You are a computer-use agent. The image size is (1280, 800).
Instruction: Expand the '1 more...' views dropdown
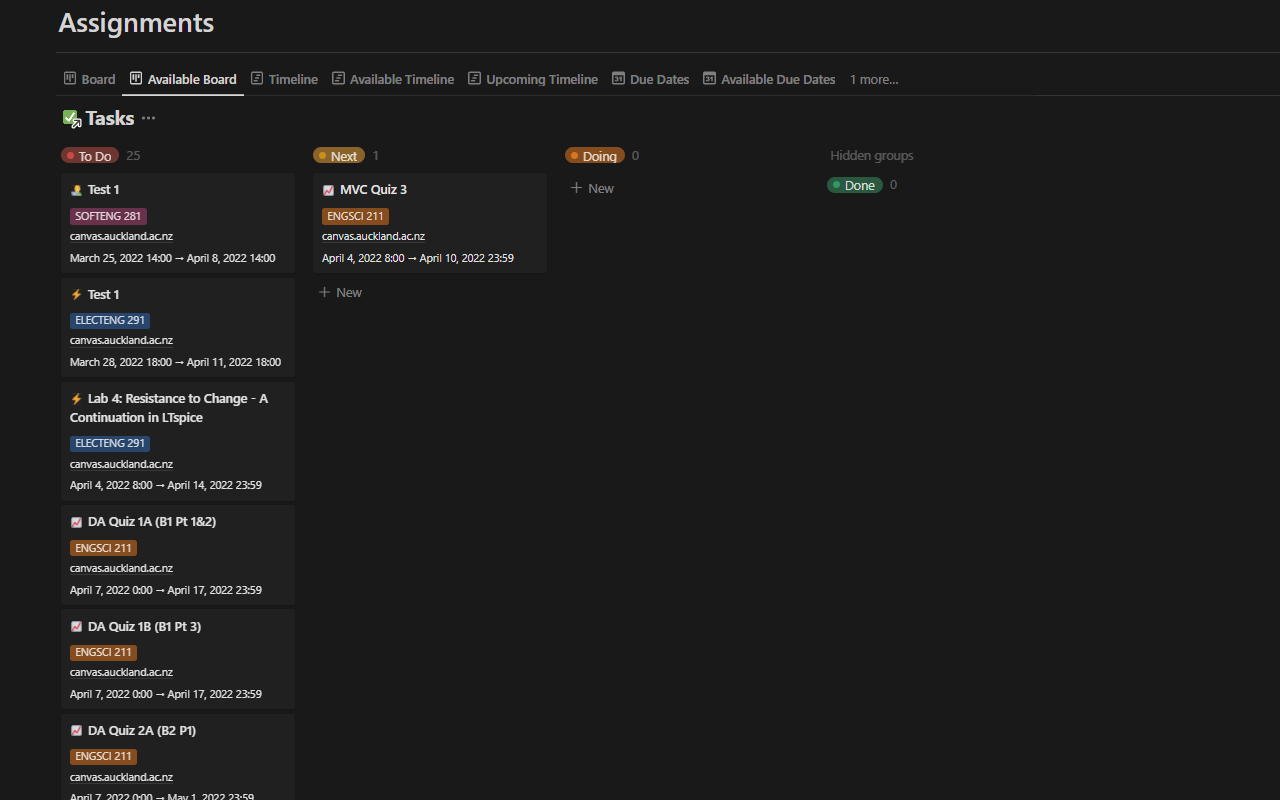click(x=874, y=79)
